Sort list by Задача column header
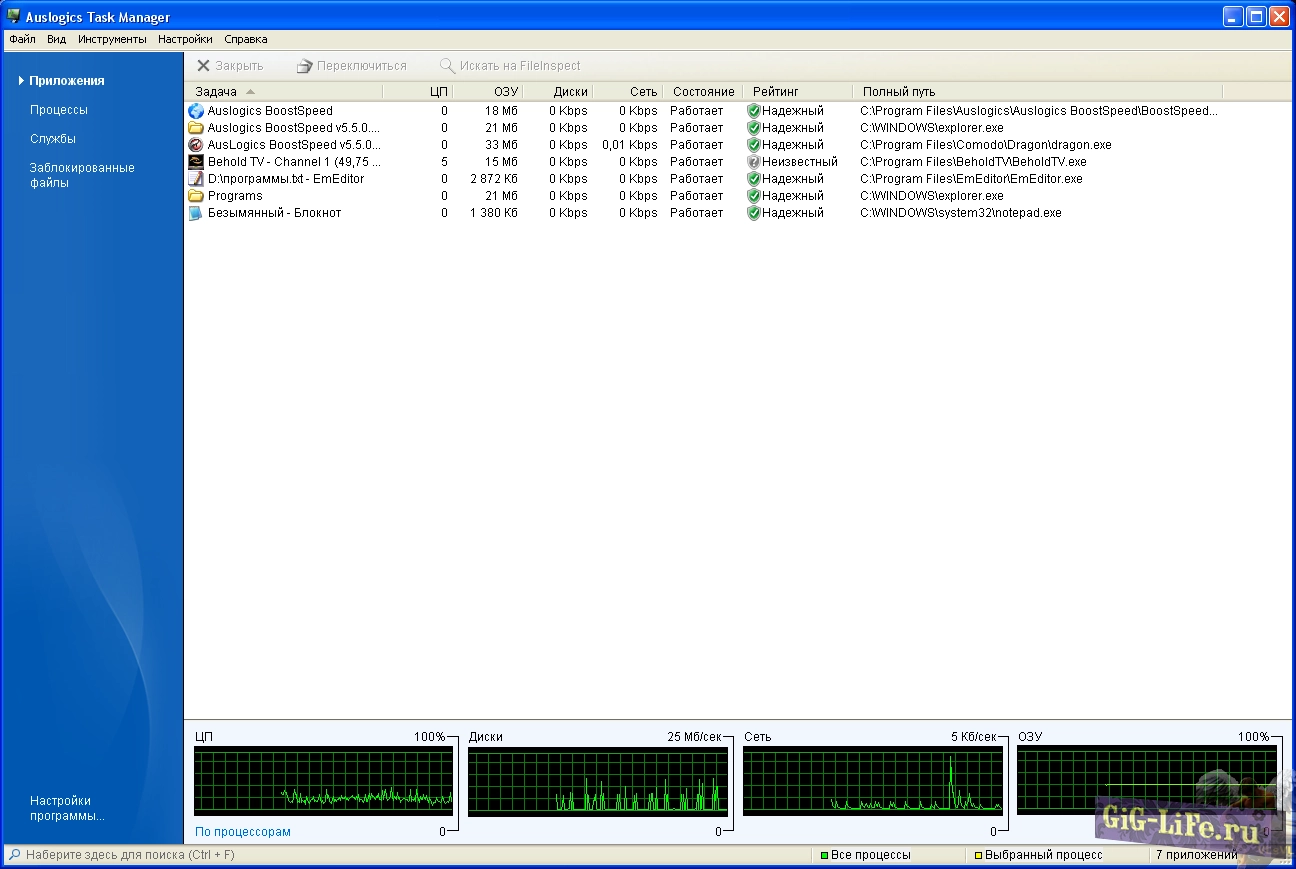The width and height of the screenshot is (1296, 869). click(x=216, y=92)
